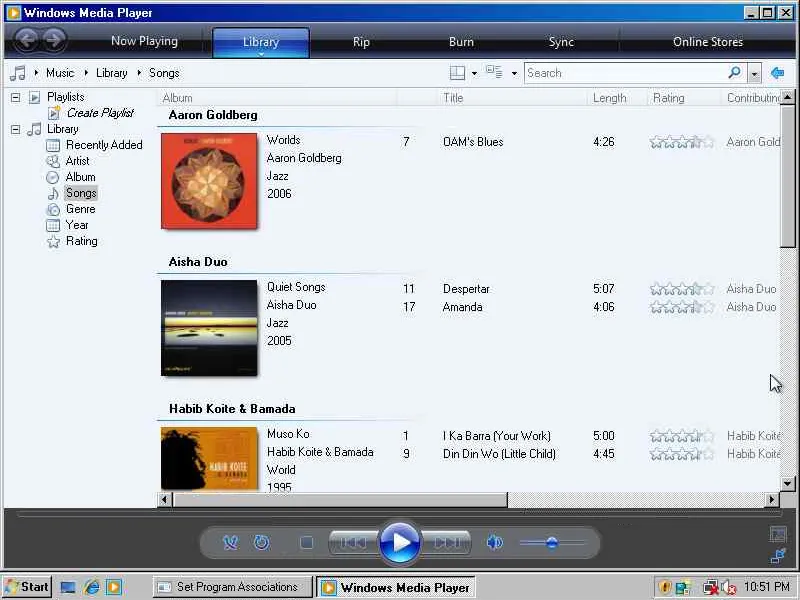800x600 pixels.
Task: Select the Worlds album cover thumbnail
Action: click(x=209, y=181)
